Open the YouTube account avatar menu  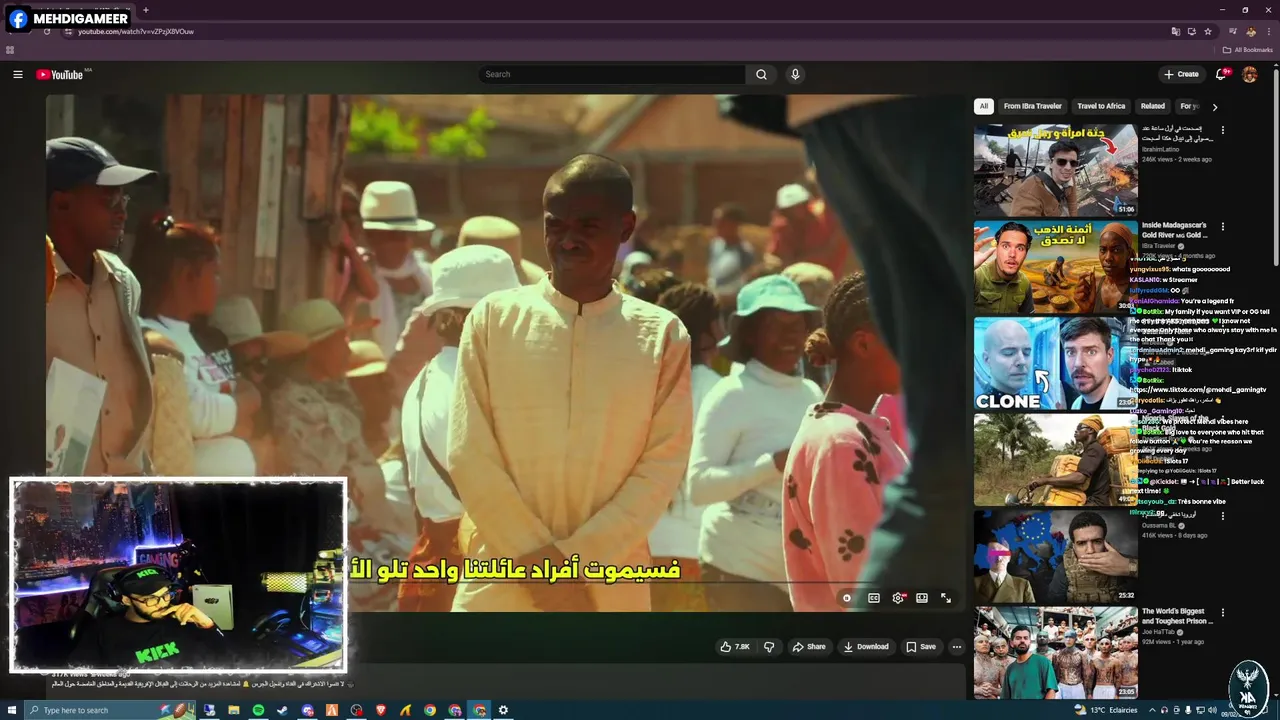1249,74
